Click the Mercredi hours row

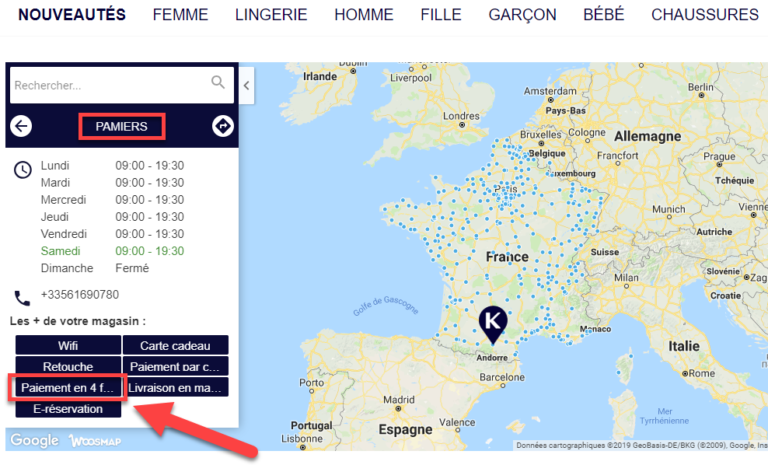[x=112, y=200]
